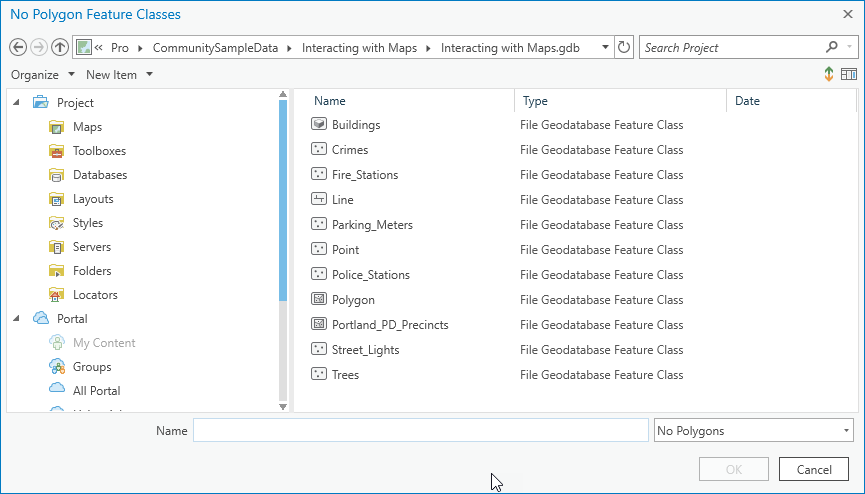This screenshot has height=494, width=865.
Task: Click the sort order arrows icon
Action: point(829,75)
